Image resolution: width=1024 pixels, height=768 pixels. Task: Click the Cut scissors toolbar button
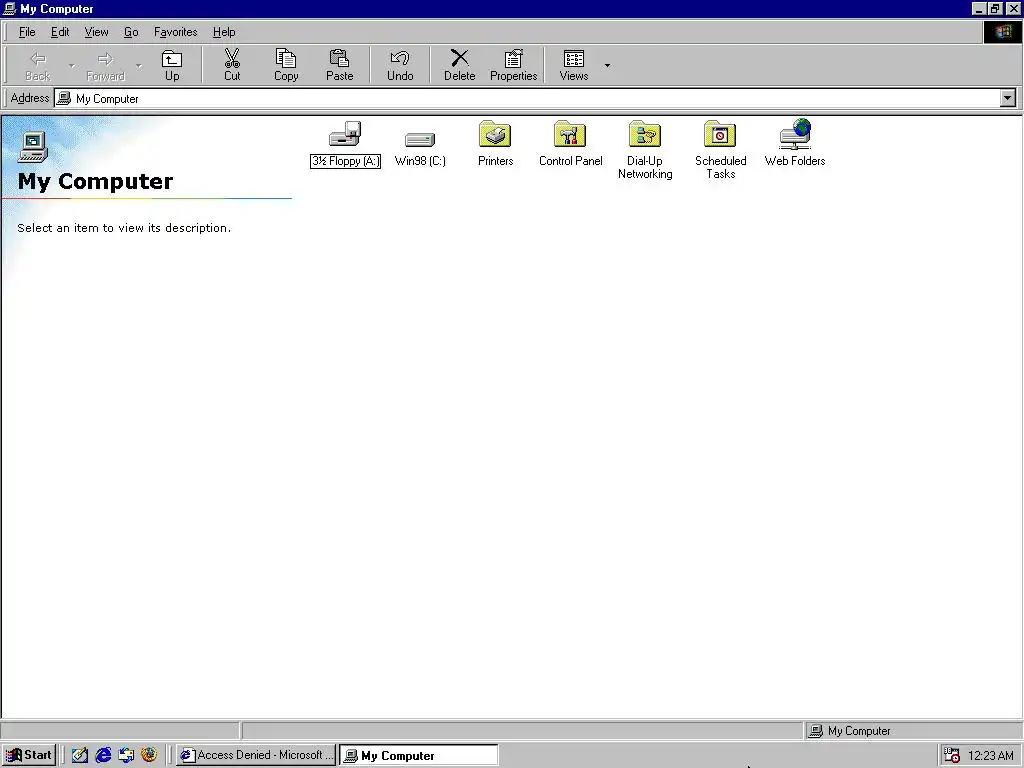click(x=232, y=65)
